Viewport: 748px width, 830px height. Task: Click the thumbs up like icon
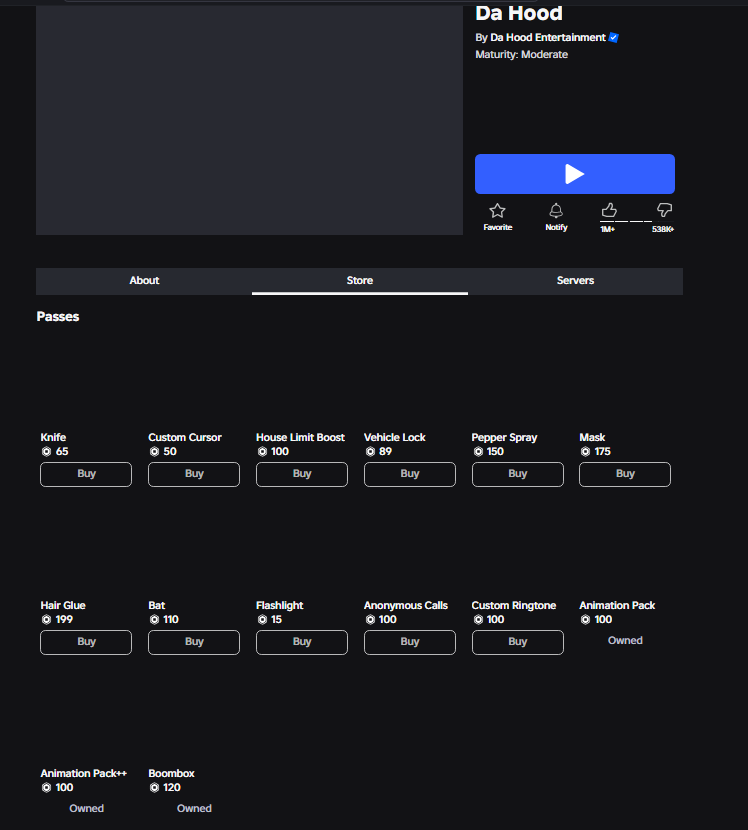(x=609, y=210)
